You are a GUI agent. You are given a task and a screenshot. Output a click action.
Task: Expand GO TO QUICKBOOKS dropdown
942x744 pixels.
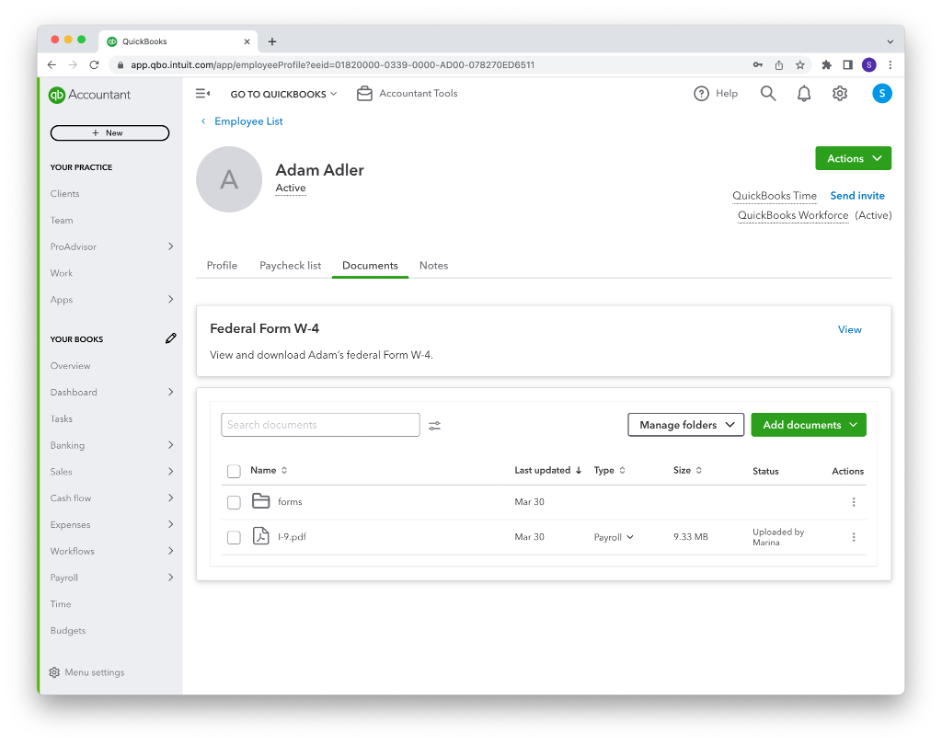284,94
